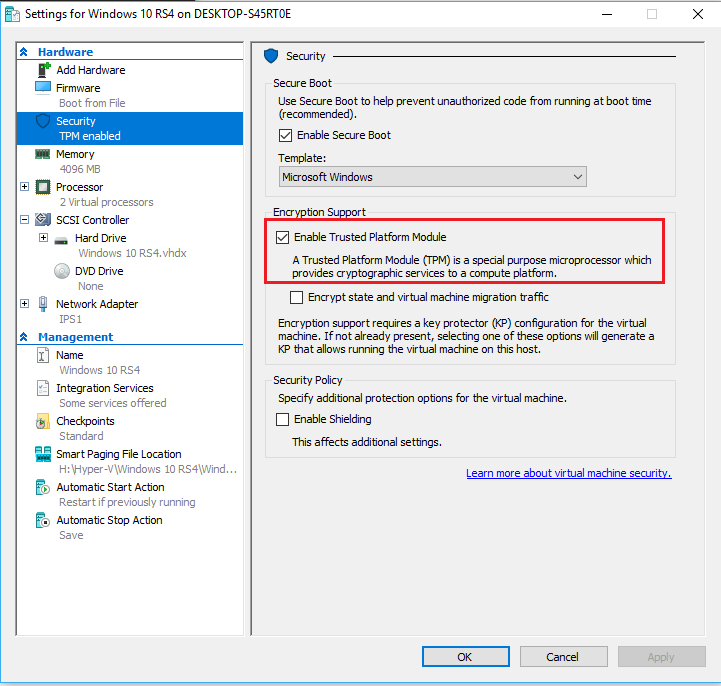Click the Hard Drive icon
Viewport: 721px width, 686px height.
pos(61,240)
